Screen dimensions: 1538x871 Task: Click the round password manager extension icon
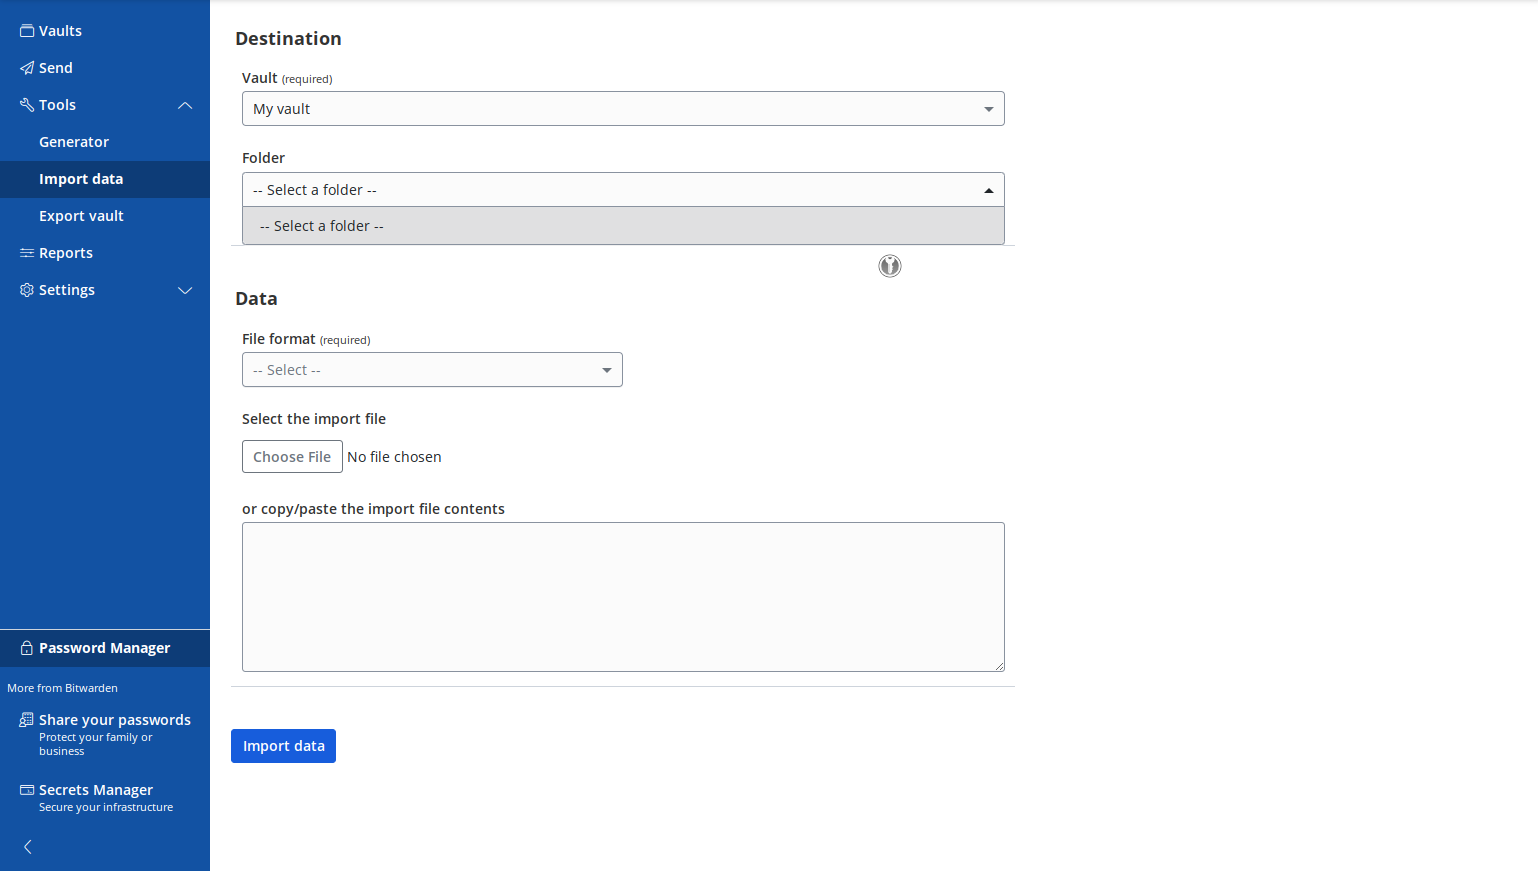pos(890,266)
